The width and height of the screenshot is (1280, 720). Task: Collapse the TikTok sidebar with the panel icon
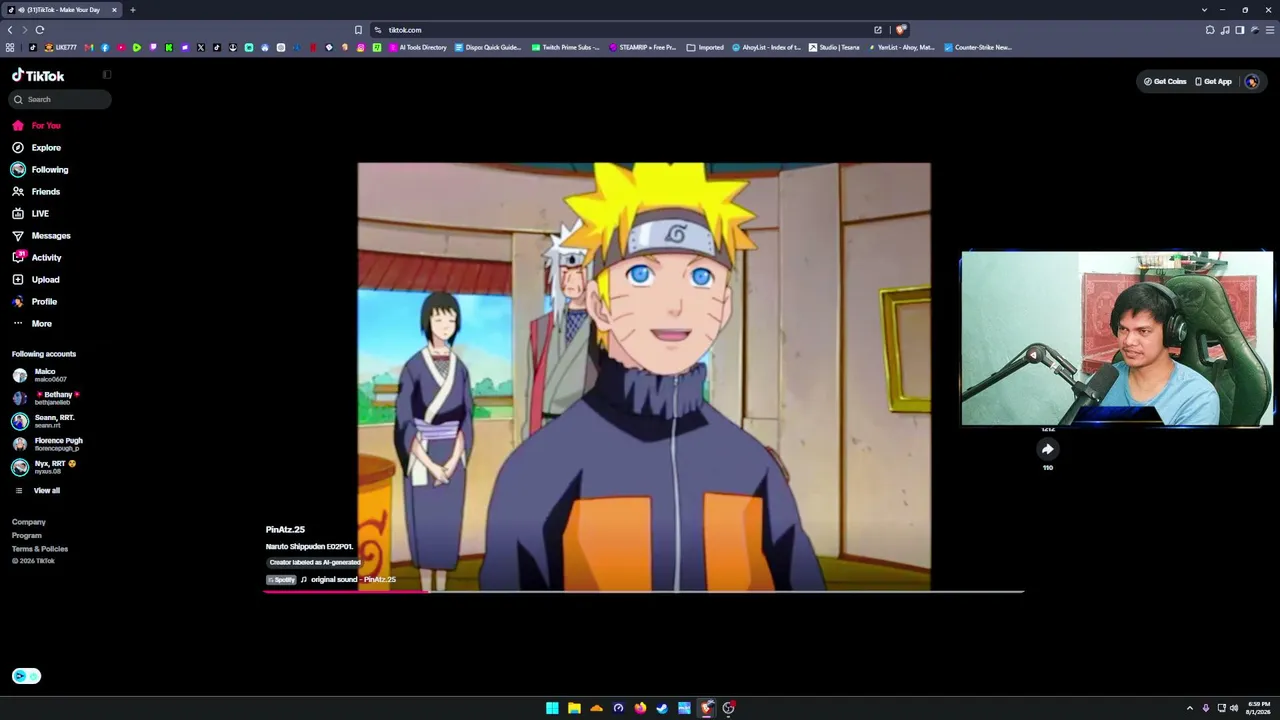click(107, 75)
